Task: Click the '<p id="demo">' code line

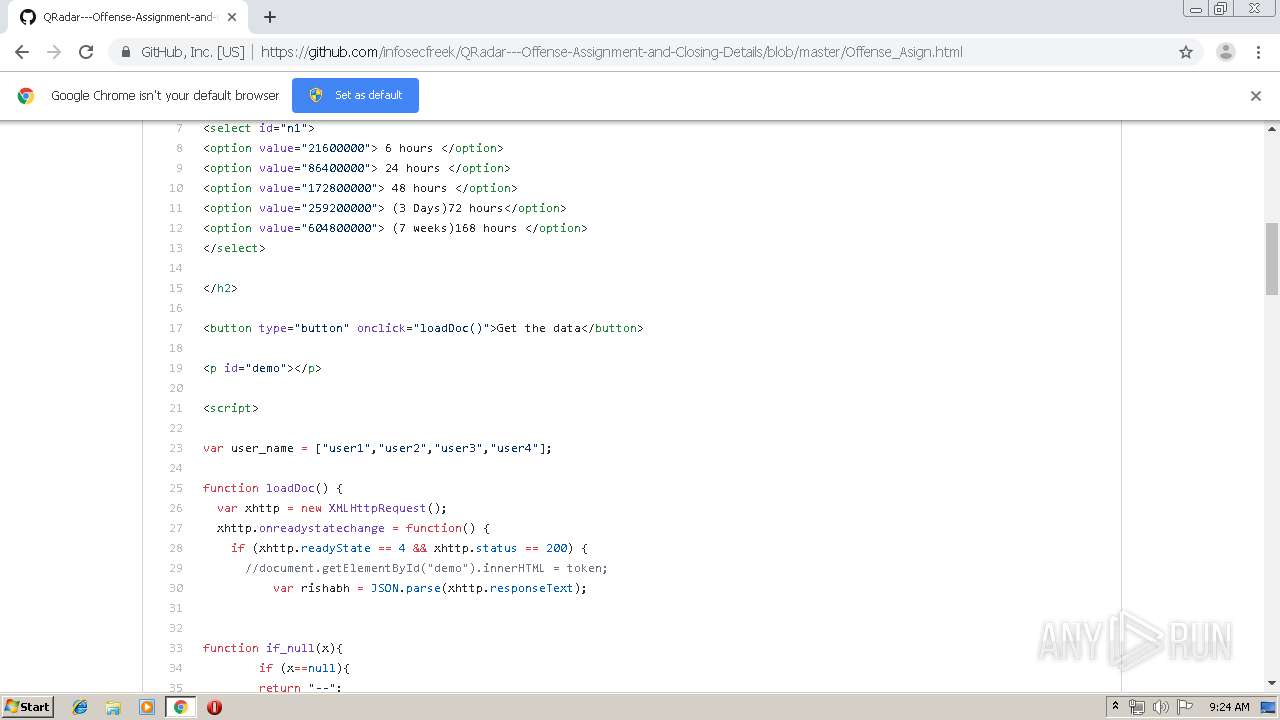Action: coord(262,368)
